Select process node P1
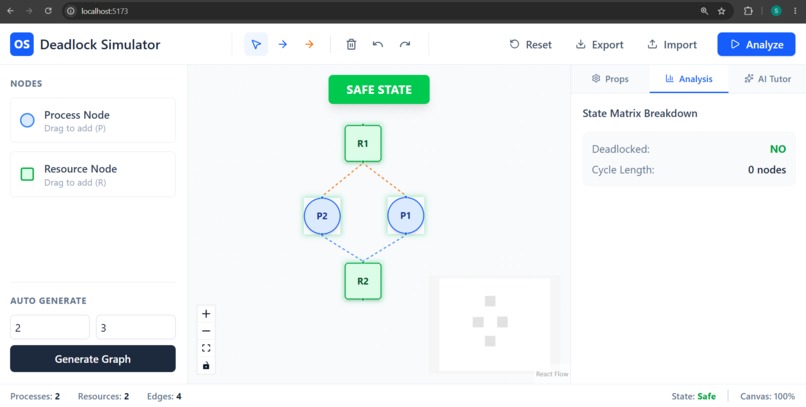Viewport: 806px width, 407px height. [406, 216]
